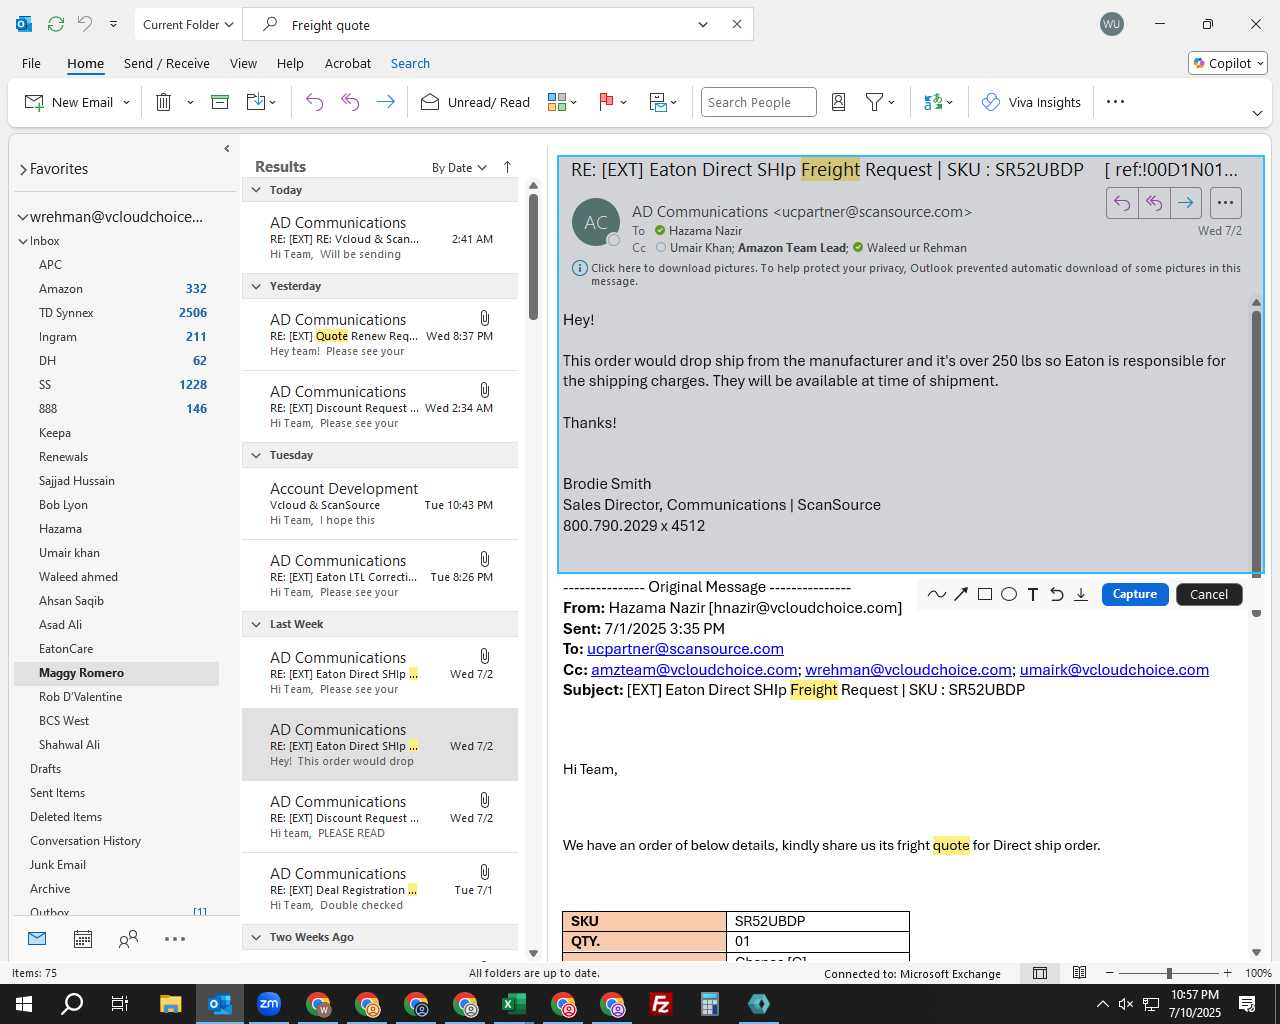Viewport: 1280px width, 1024px height.
Task: Open the ucpartner@scansource.com email link
Action: point(685,649)
